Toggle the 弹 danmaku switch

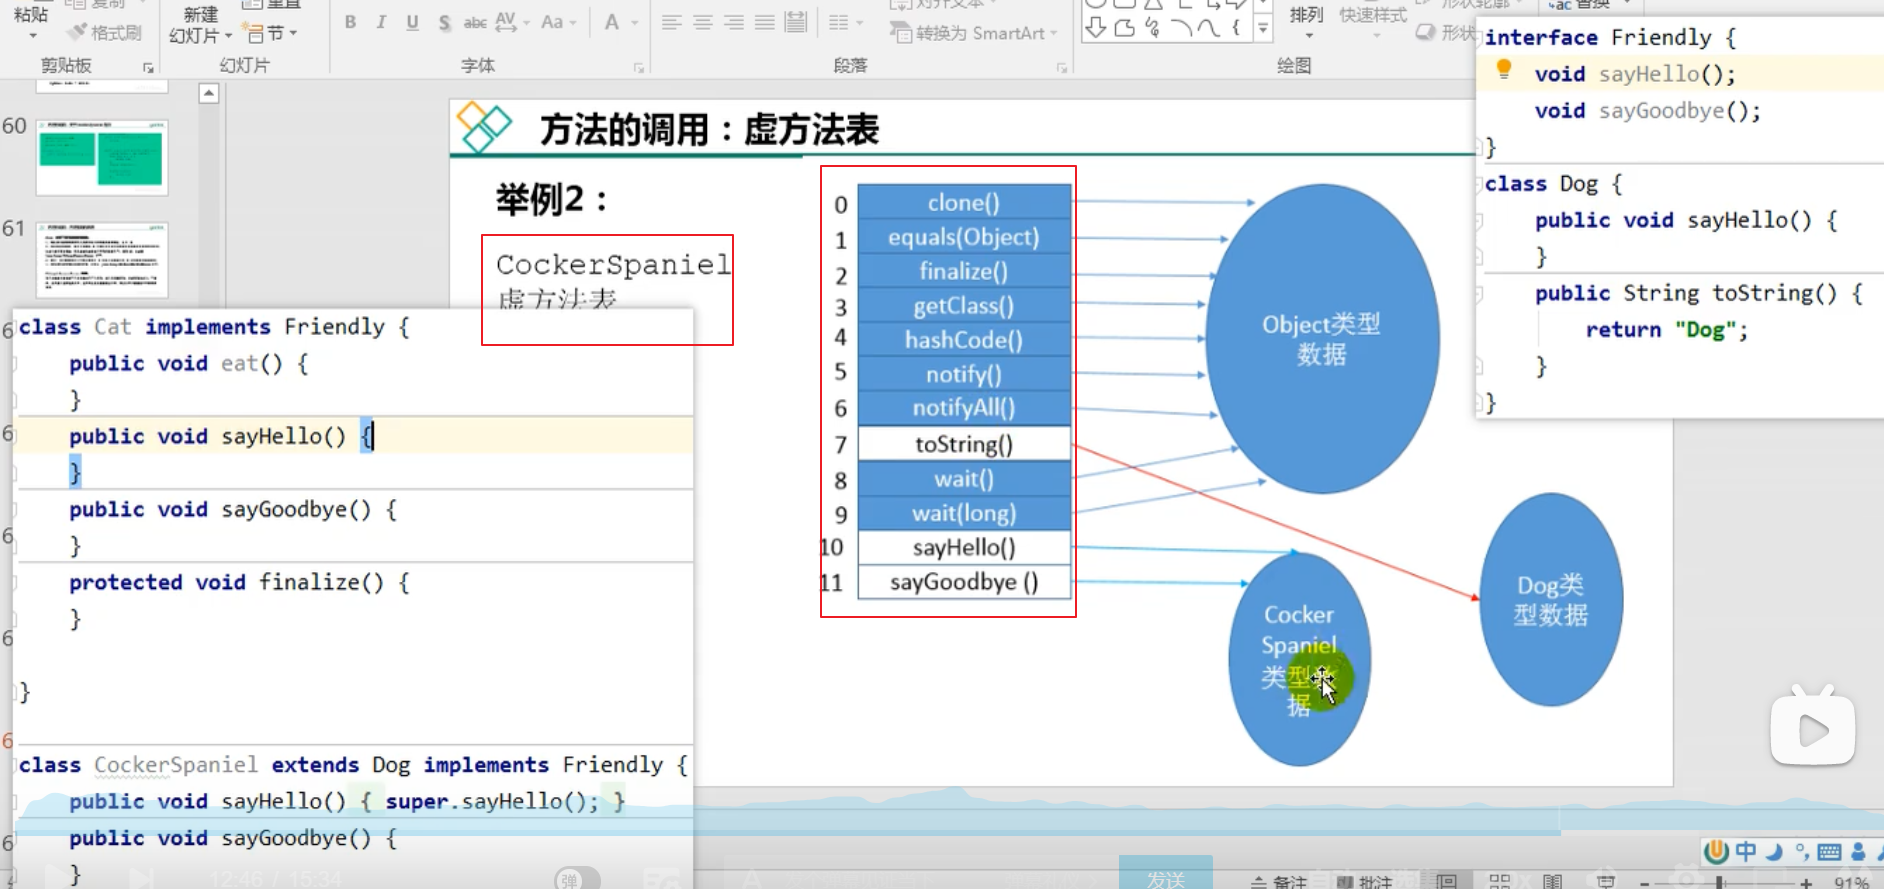577,879
